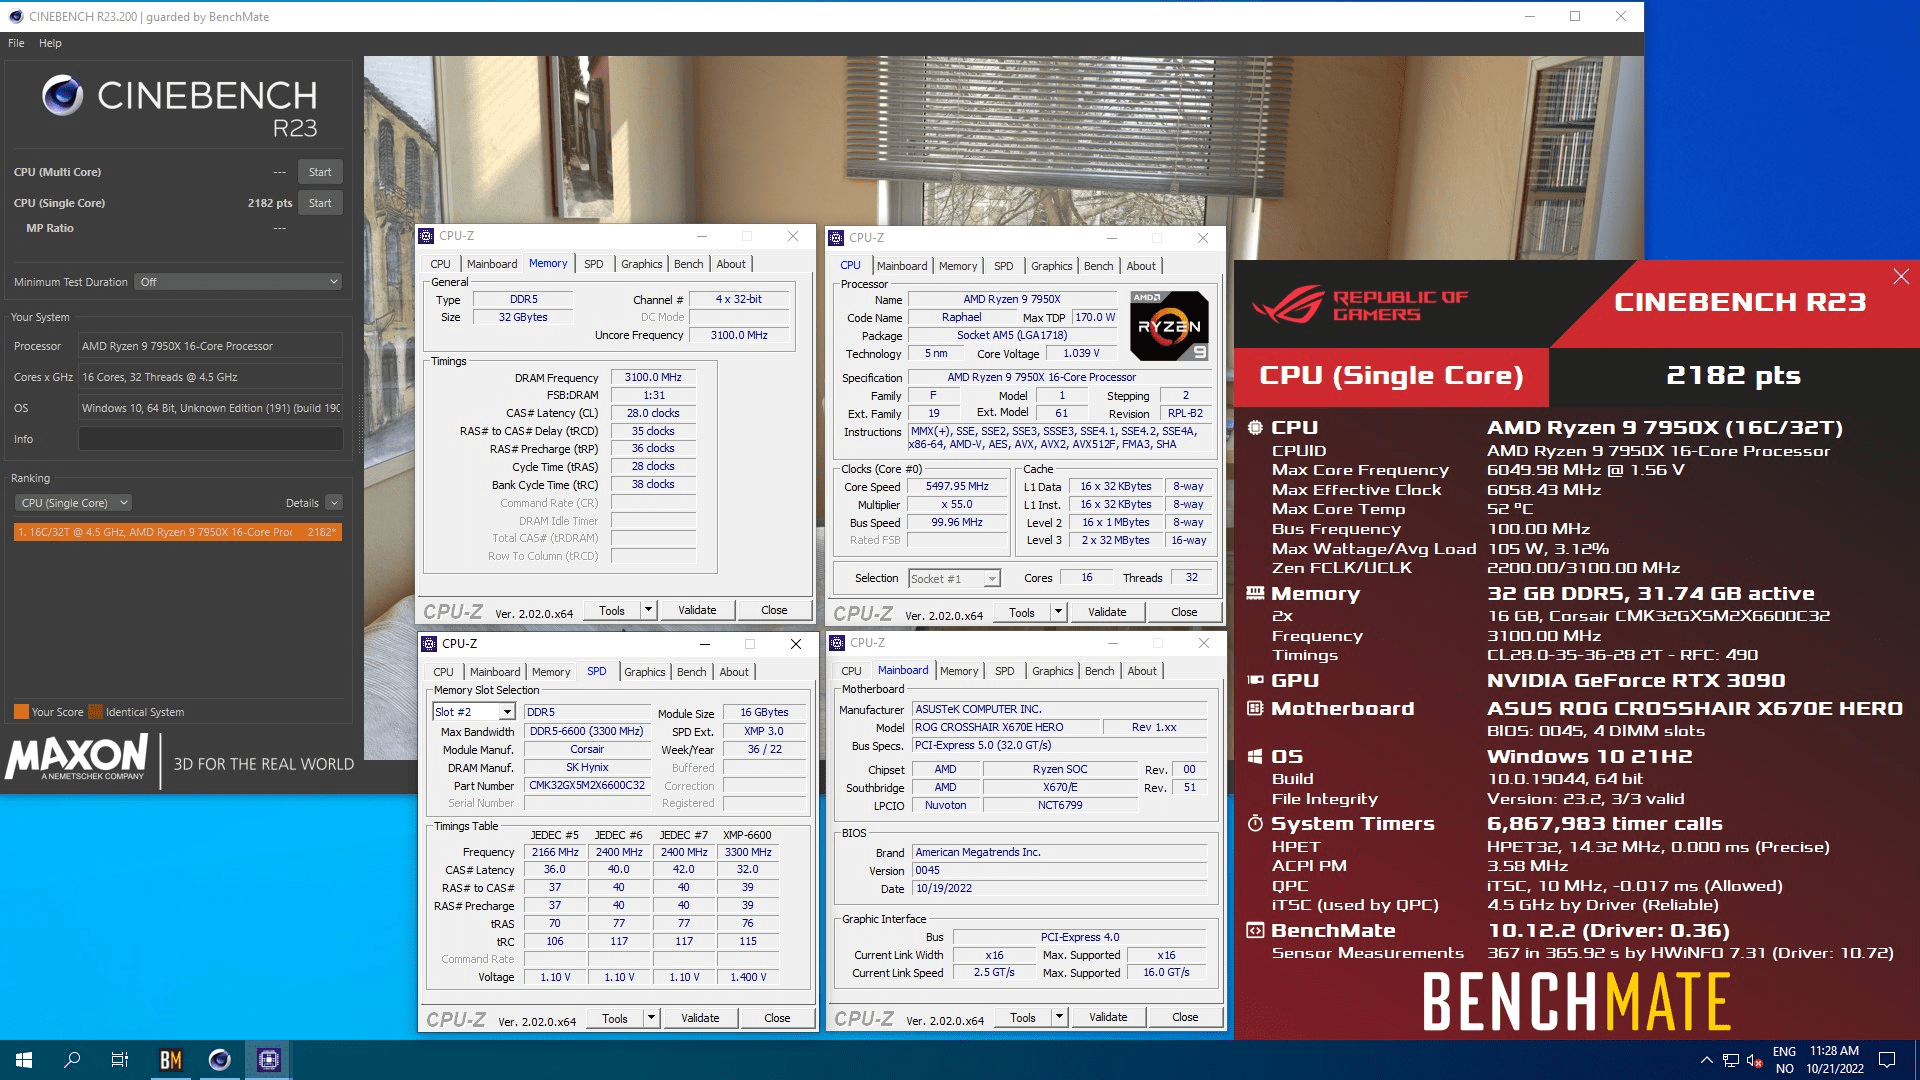The width and height of the screenshot is (1920, 1080).
Task: Click Close button in SPD CPU-Z window
Action: point(777,1018)
